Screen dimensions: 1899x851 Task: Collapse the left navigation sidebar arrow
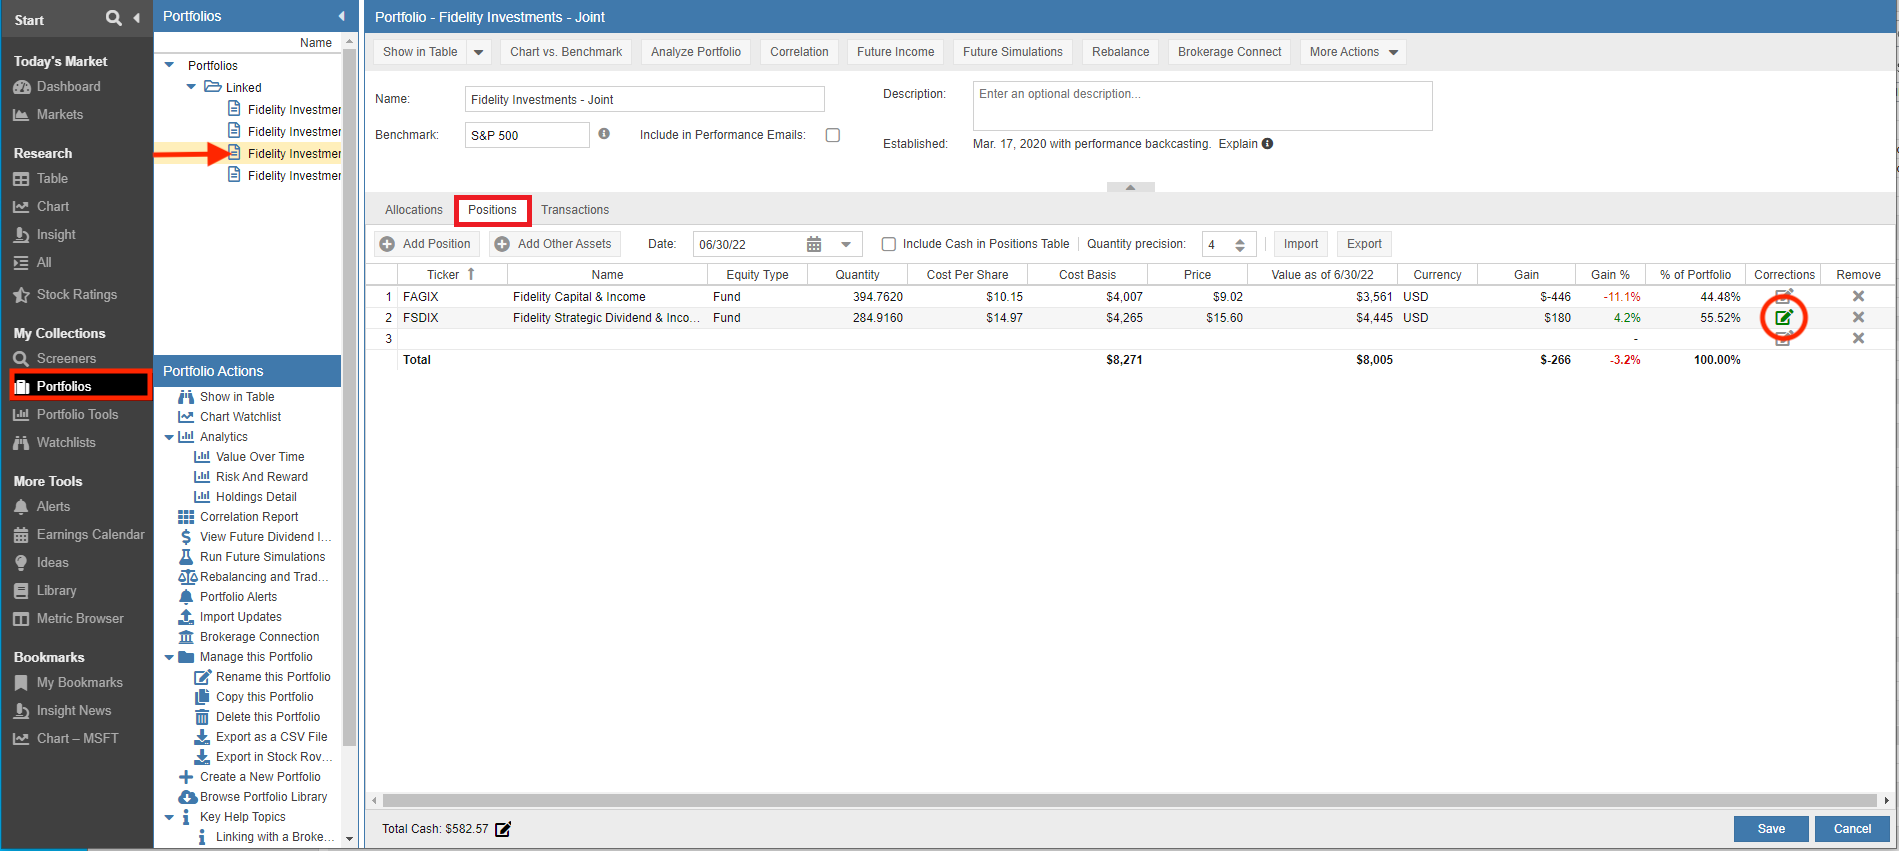[137, 18]
